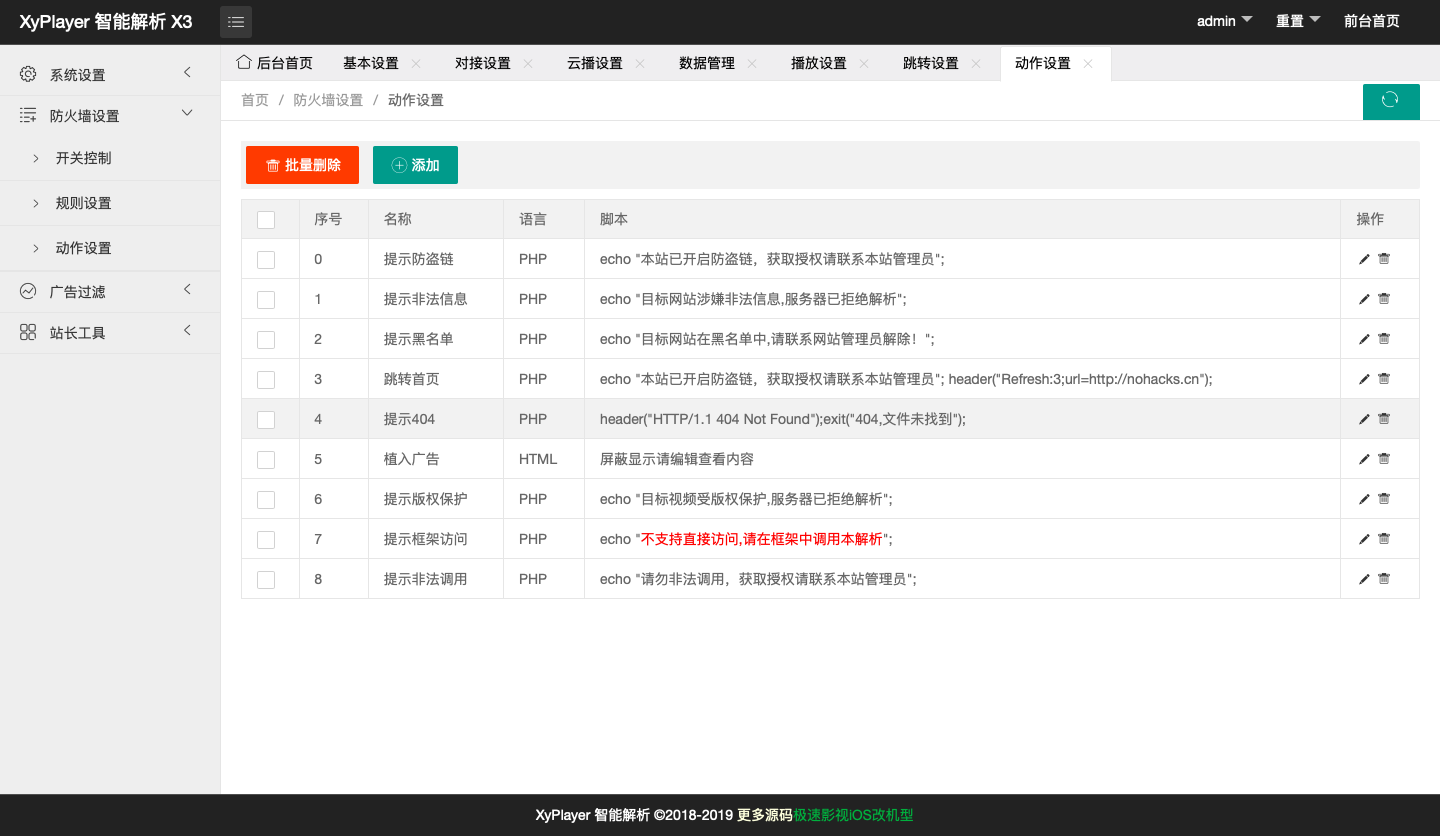This screenshot has height=836, width=1440.
Task: Edit the 植入广告 HTML row
Action: tap(1364, 459)
